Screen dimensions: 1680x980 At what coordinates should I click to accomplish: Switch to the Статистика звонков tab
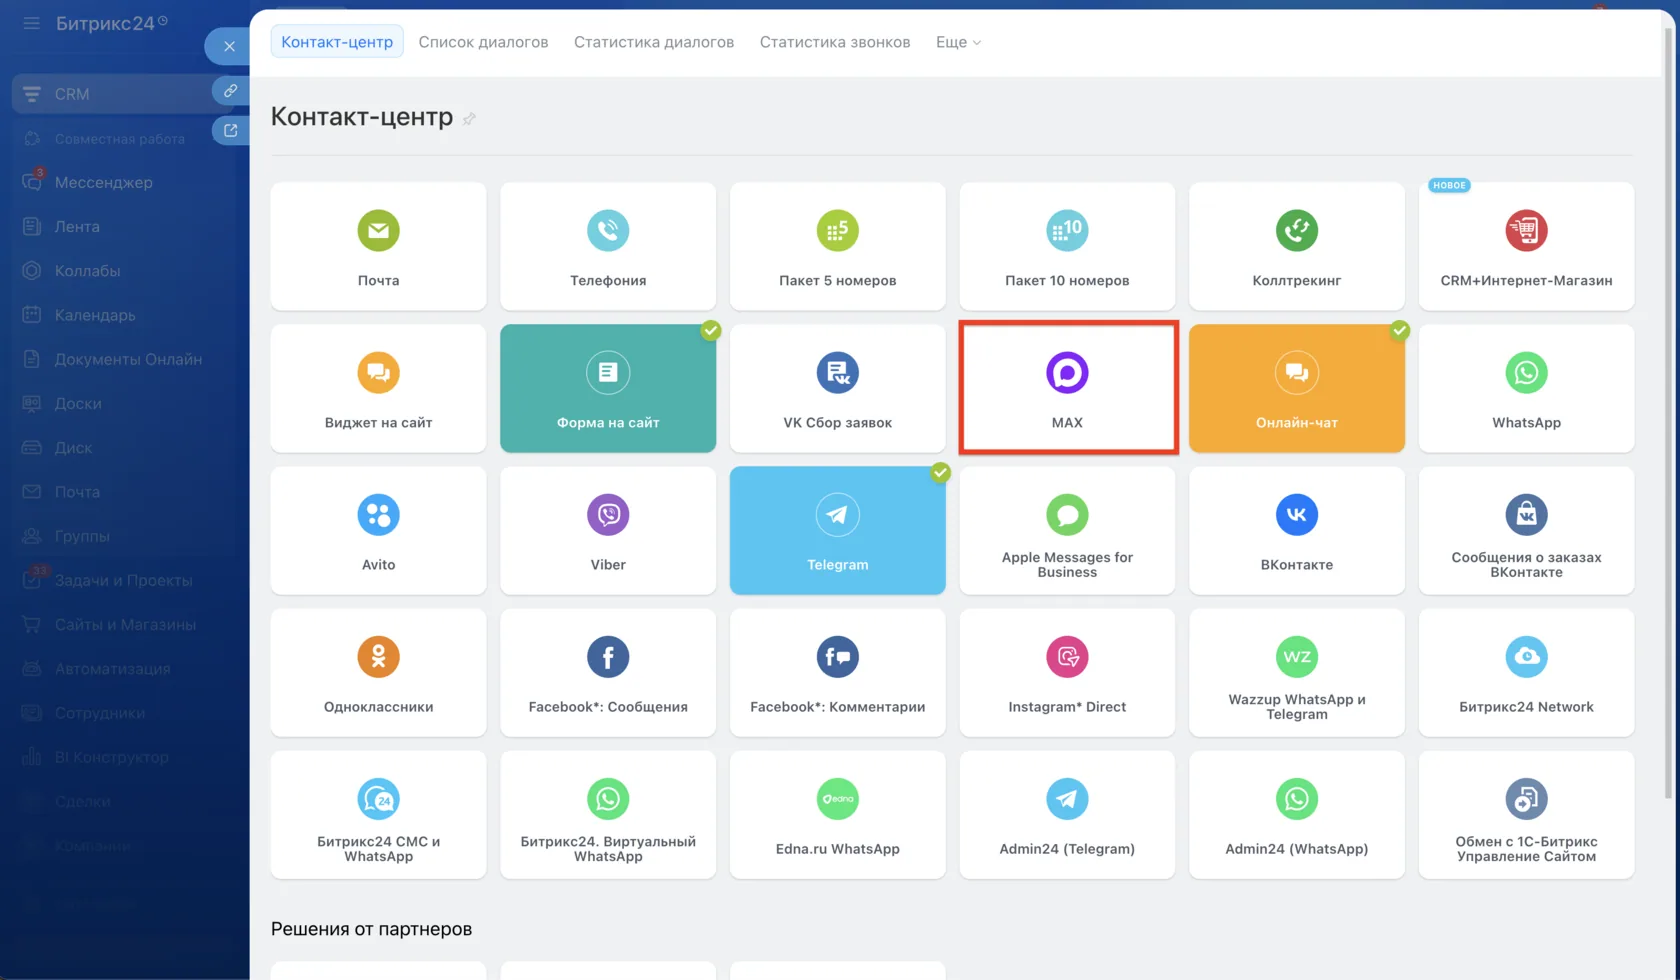(835, 42)
